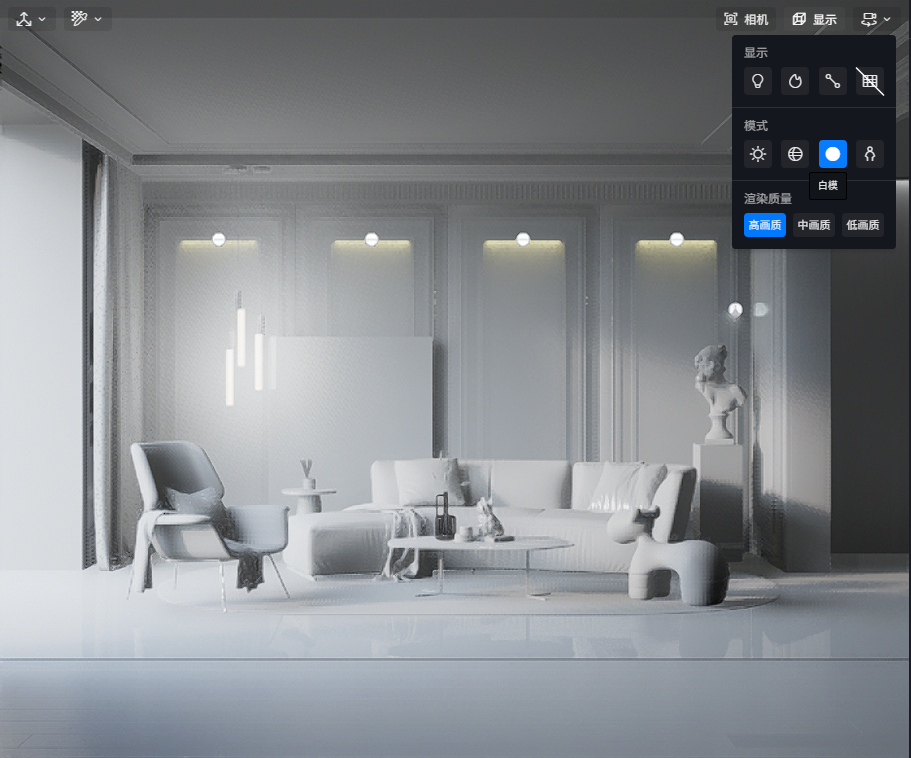Choose 高画质 high render quality
The width and height of the screenshot is (911, 758).
[765, 225]
